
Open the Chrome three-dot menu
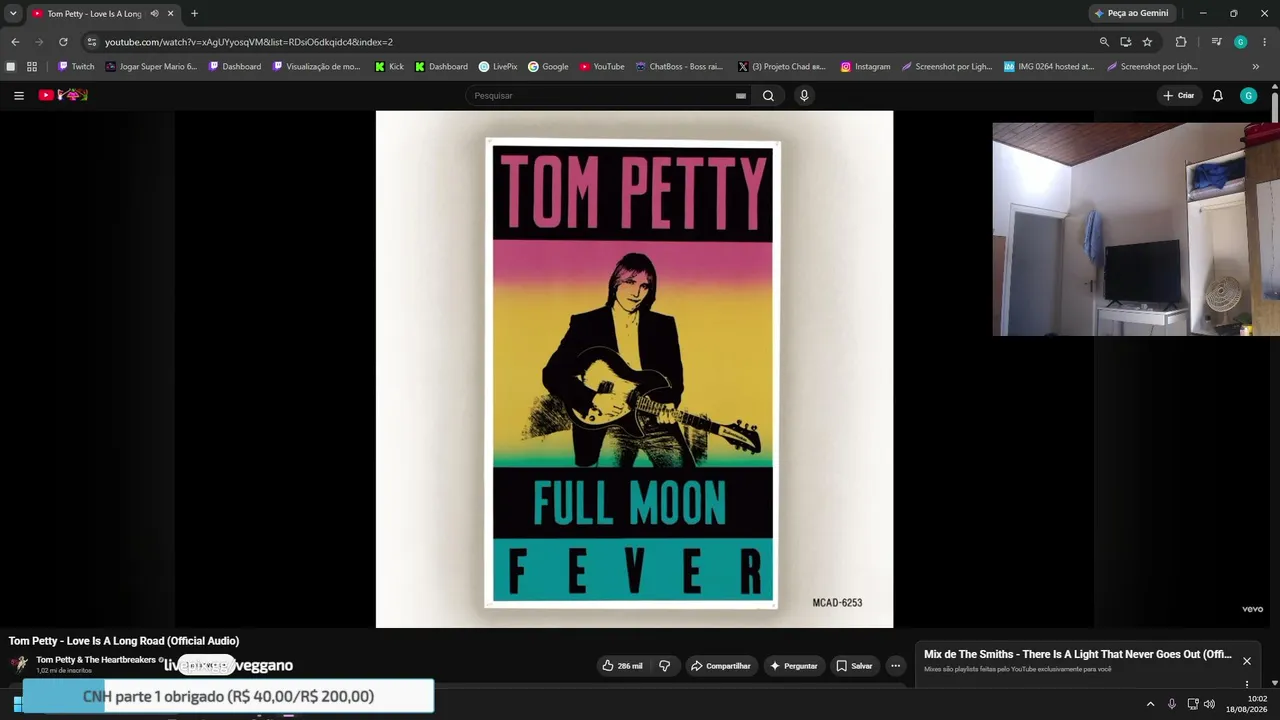pos(1265,42)
